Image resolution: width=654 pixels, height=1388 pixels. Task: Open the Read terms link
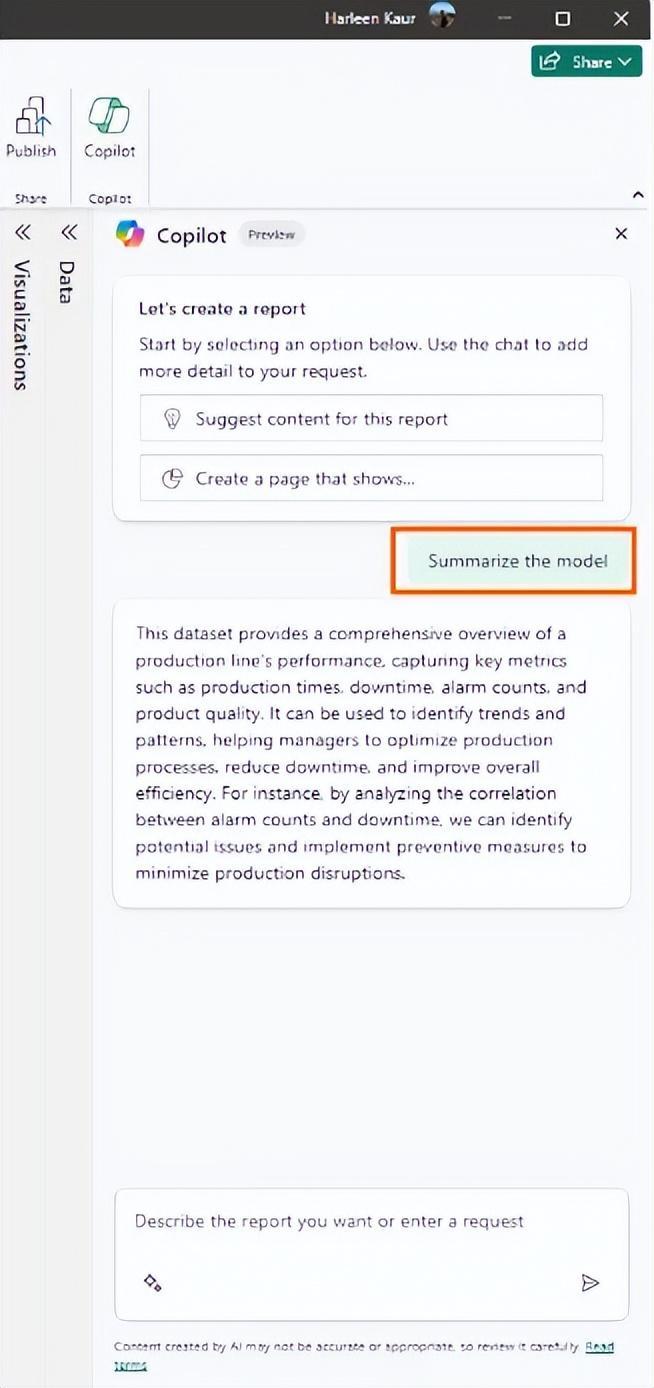click(599, 1346)
